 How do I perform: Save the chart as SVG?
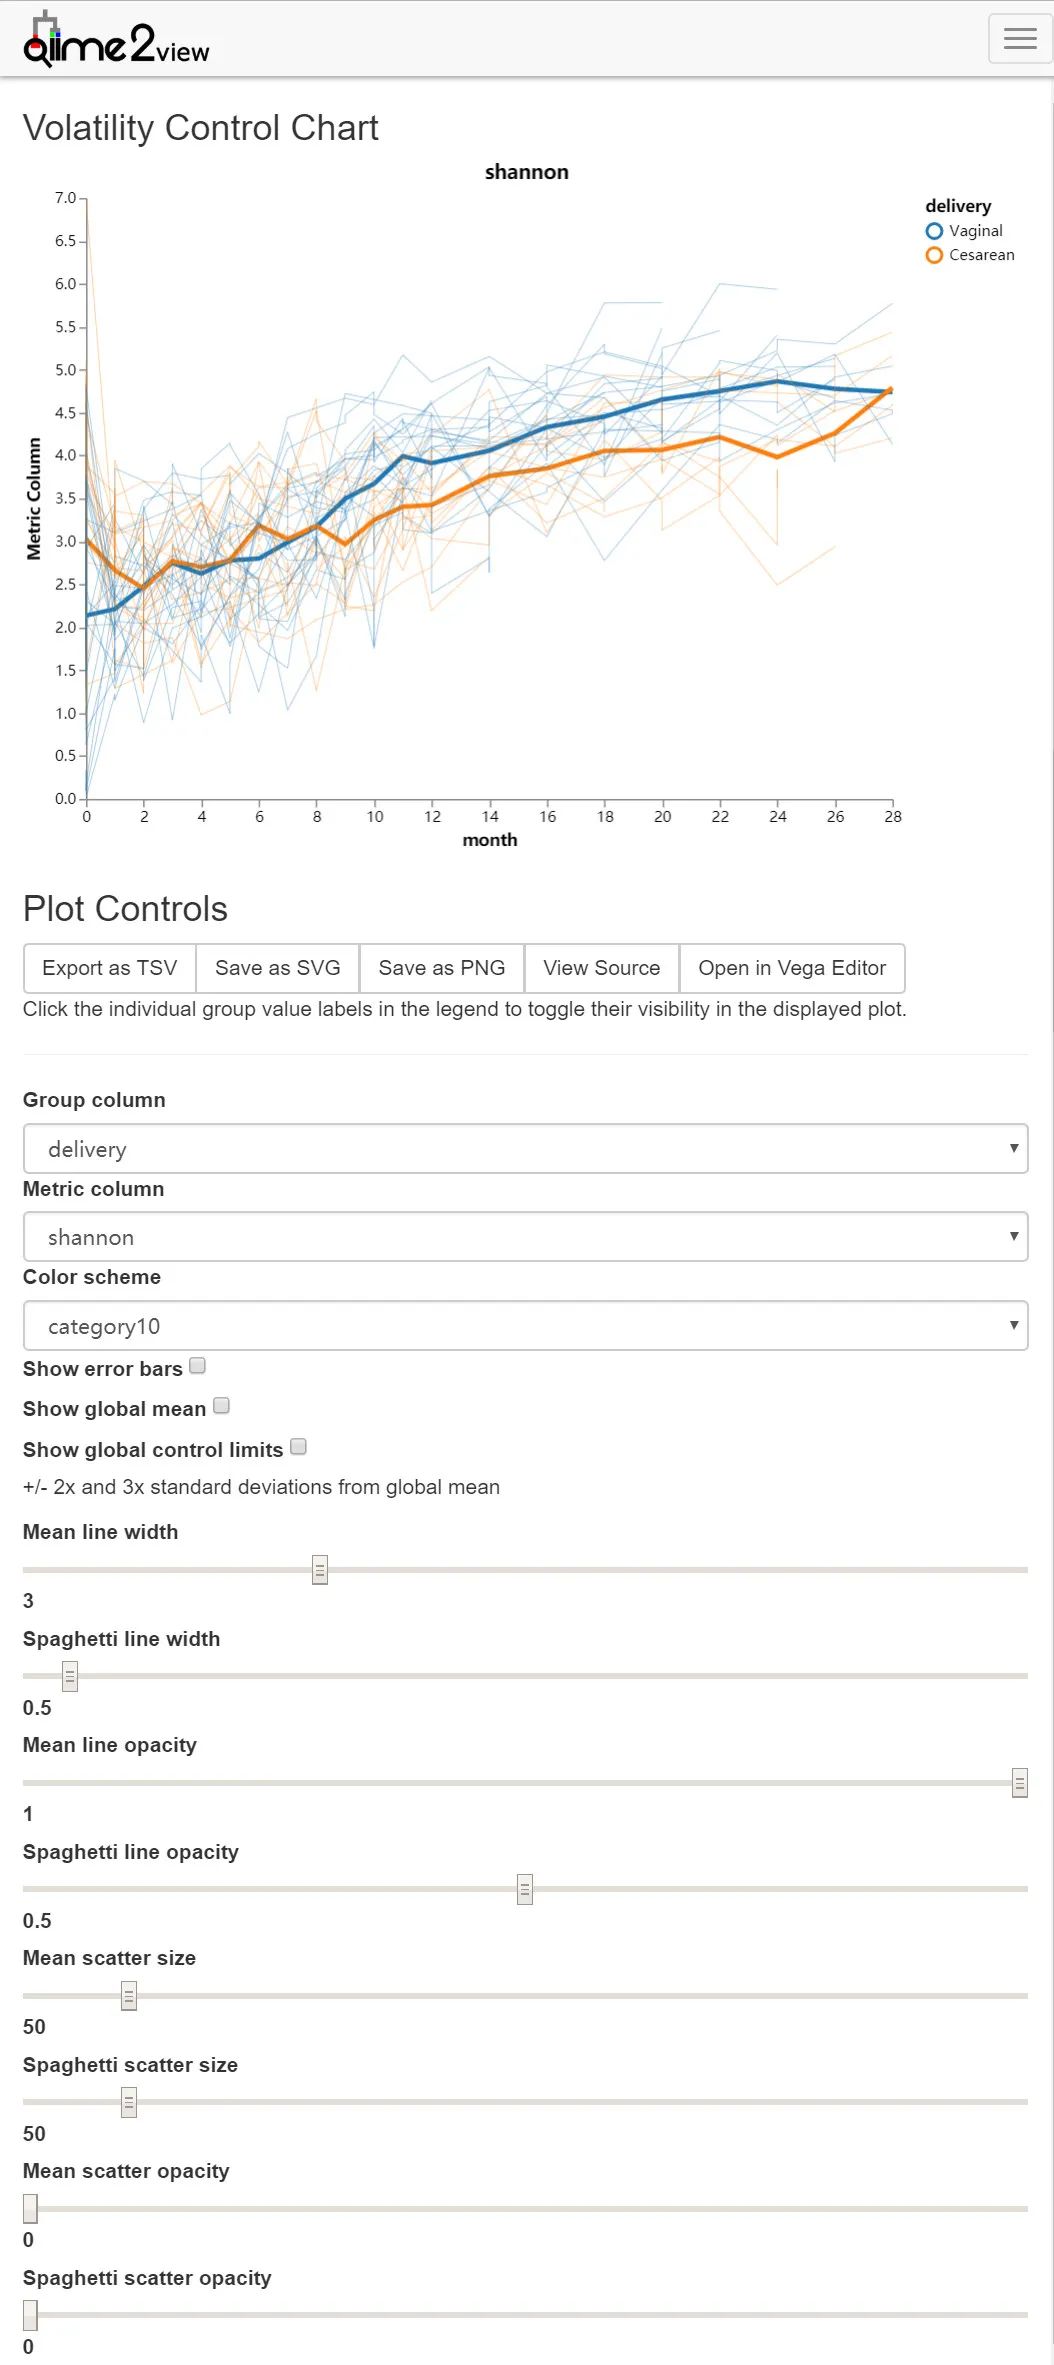coord(278,968)
